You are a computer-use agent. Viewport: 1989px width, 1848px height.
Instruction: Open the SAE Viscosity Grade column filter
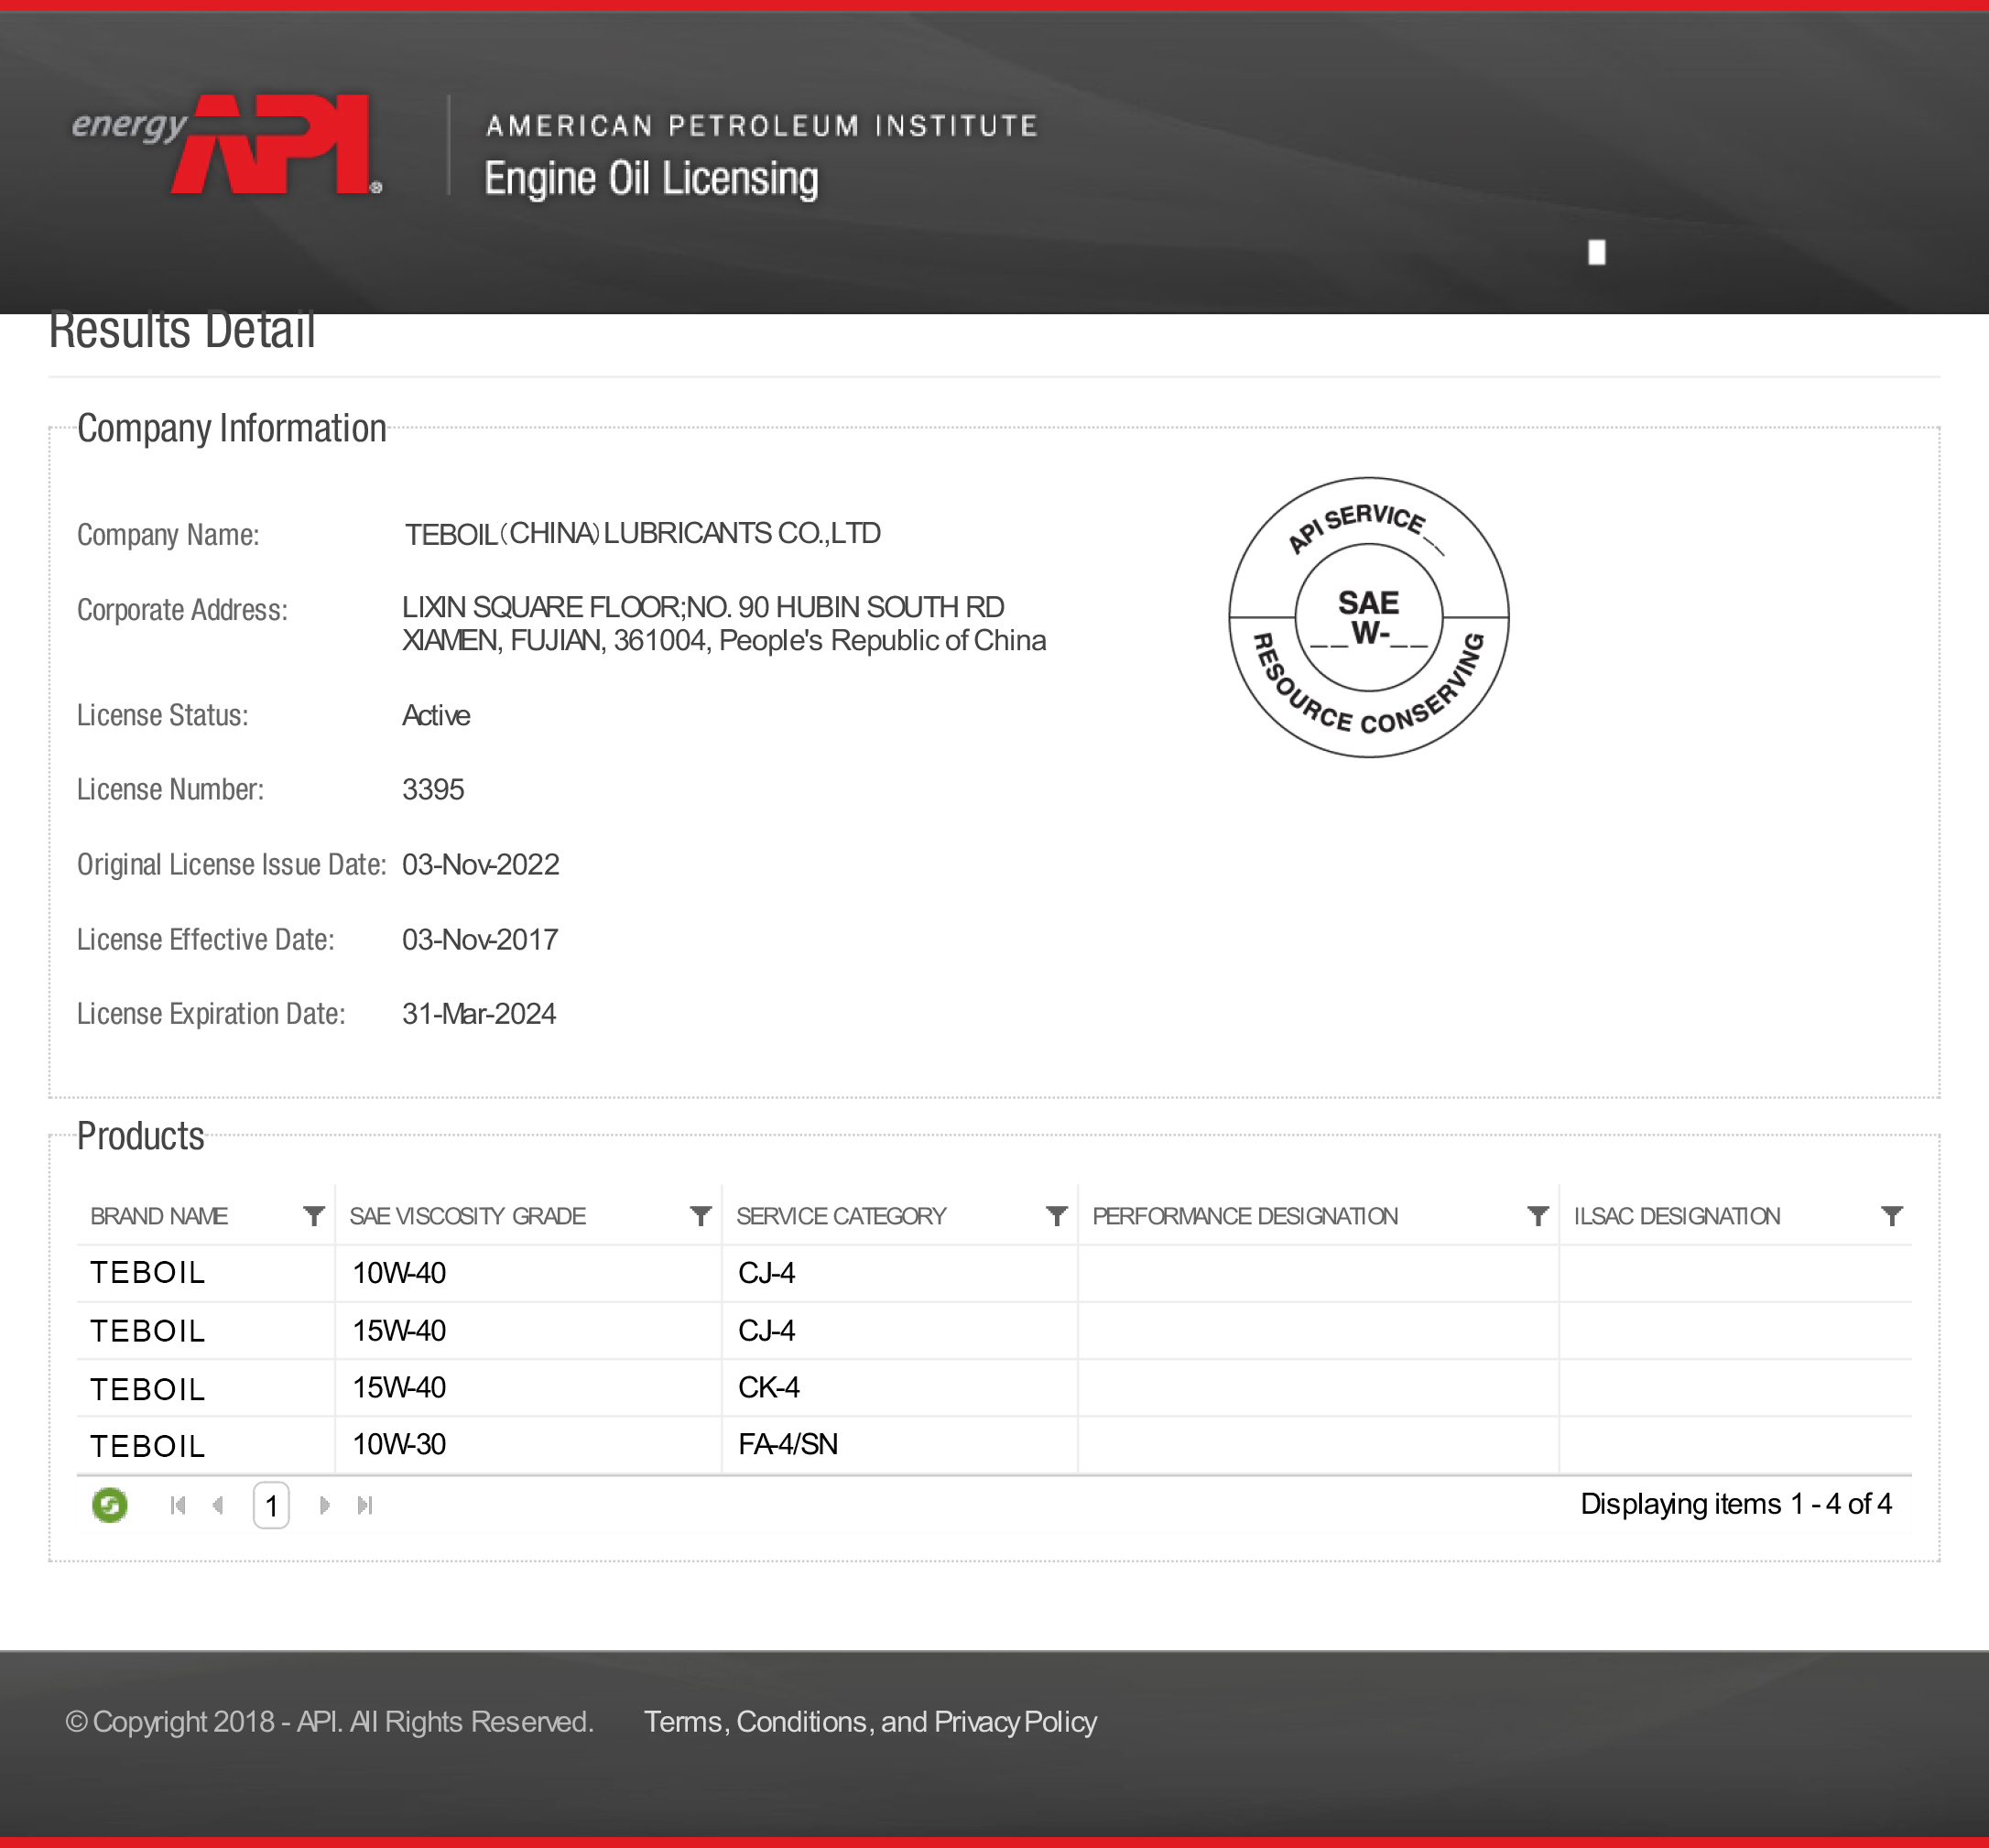pos(701,1216)
